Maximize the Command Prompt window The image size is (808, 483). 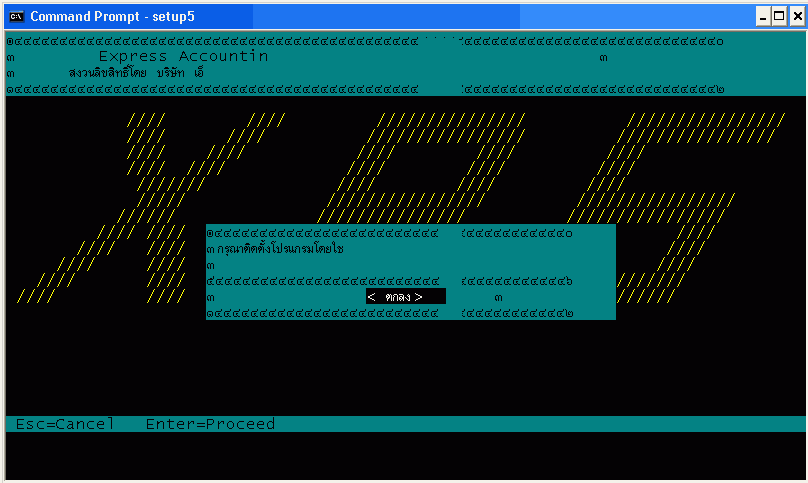pyautogui.click(x=779, y=16)
